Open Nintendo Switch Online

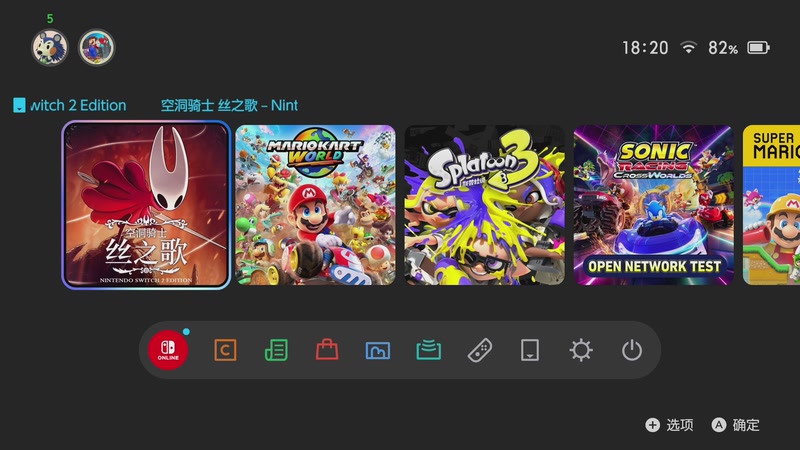pos(168,350)
